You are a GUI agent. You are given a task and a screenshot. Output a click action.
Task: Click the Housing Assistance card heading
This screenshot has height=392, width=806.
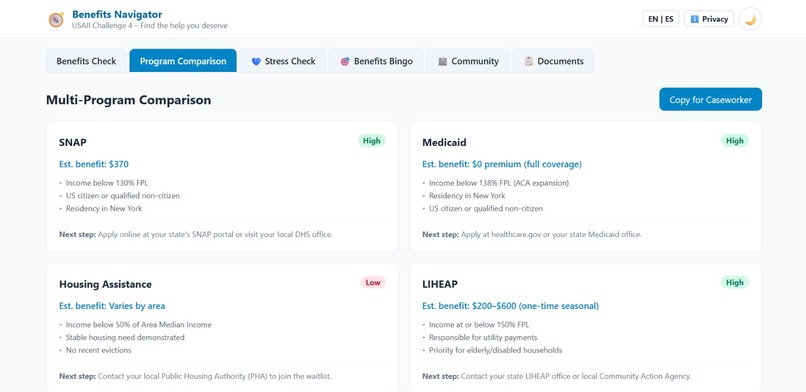pos(105,284)
